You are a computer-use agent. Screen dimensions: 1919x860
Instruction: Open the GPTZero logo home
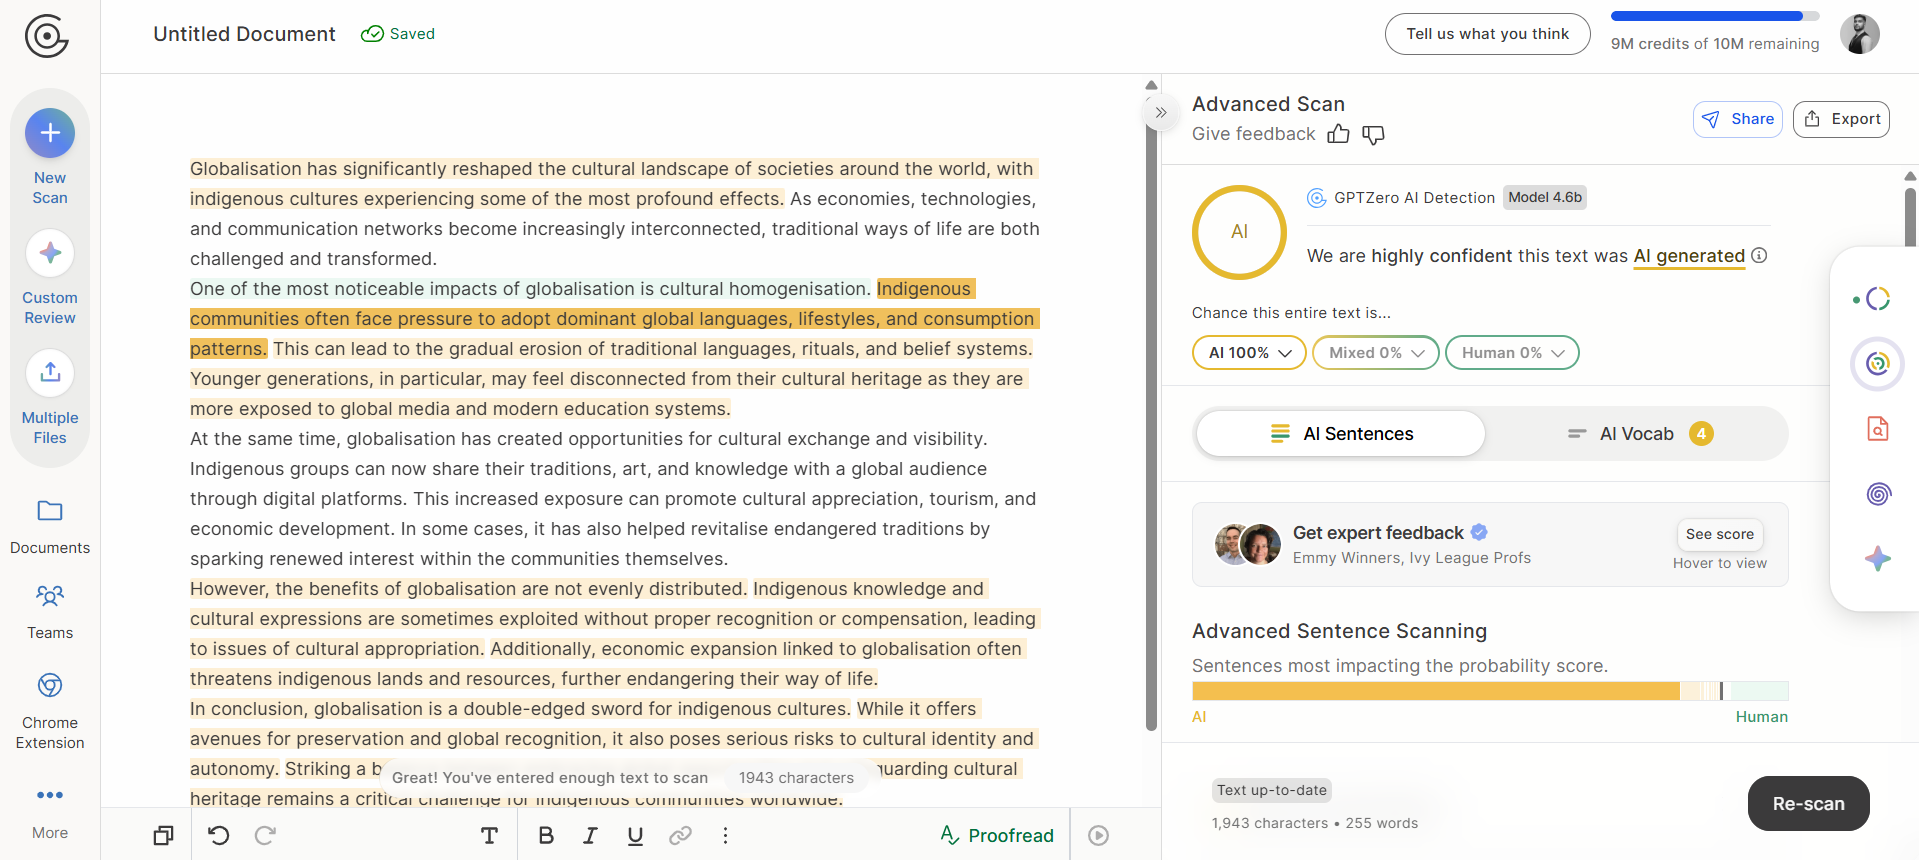pyautogui.click(x=47, y=37)
